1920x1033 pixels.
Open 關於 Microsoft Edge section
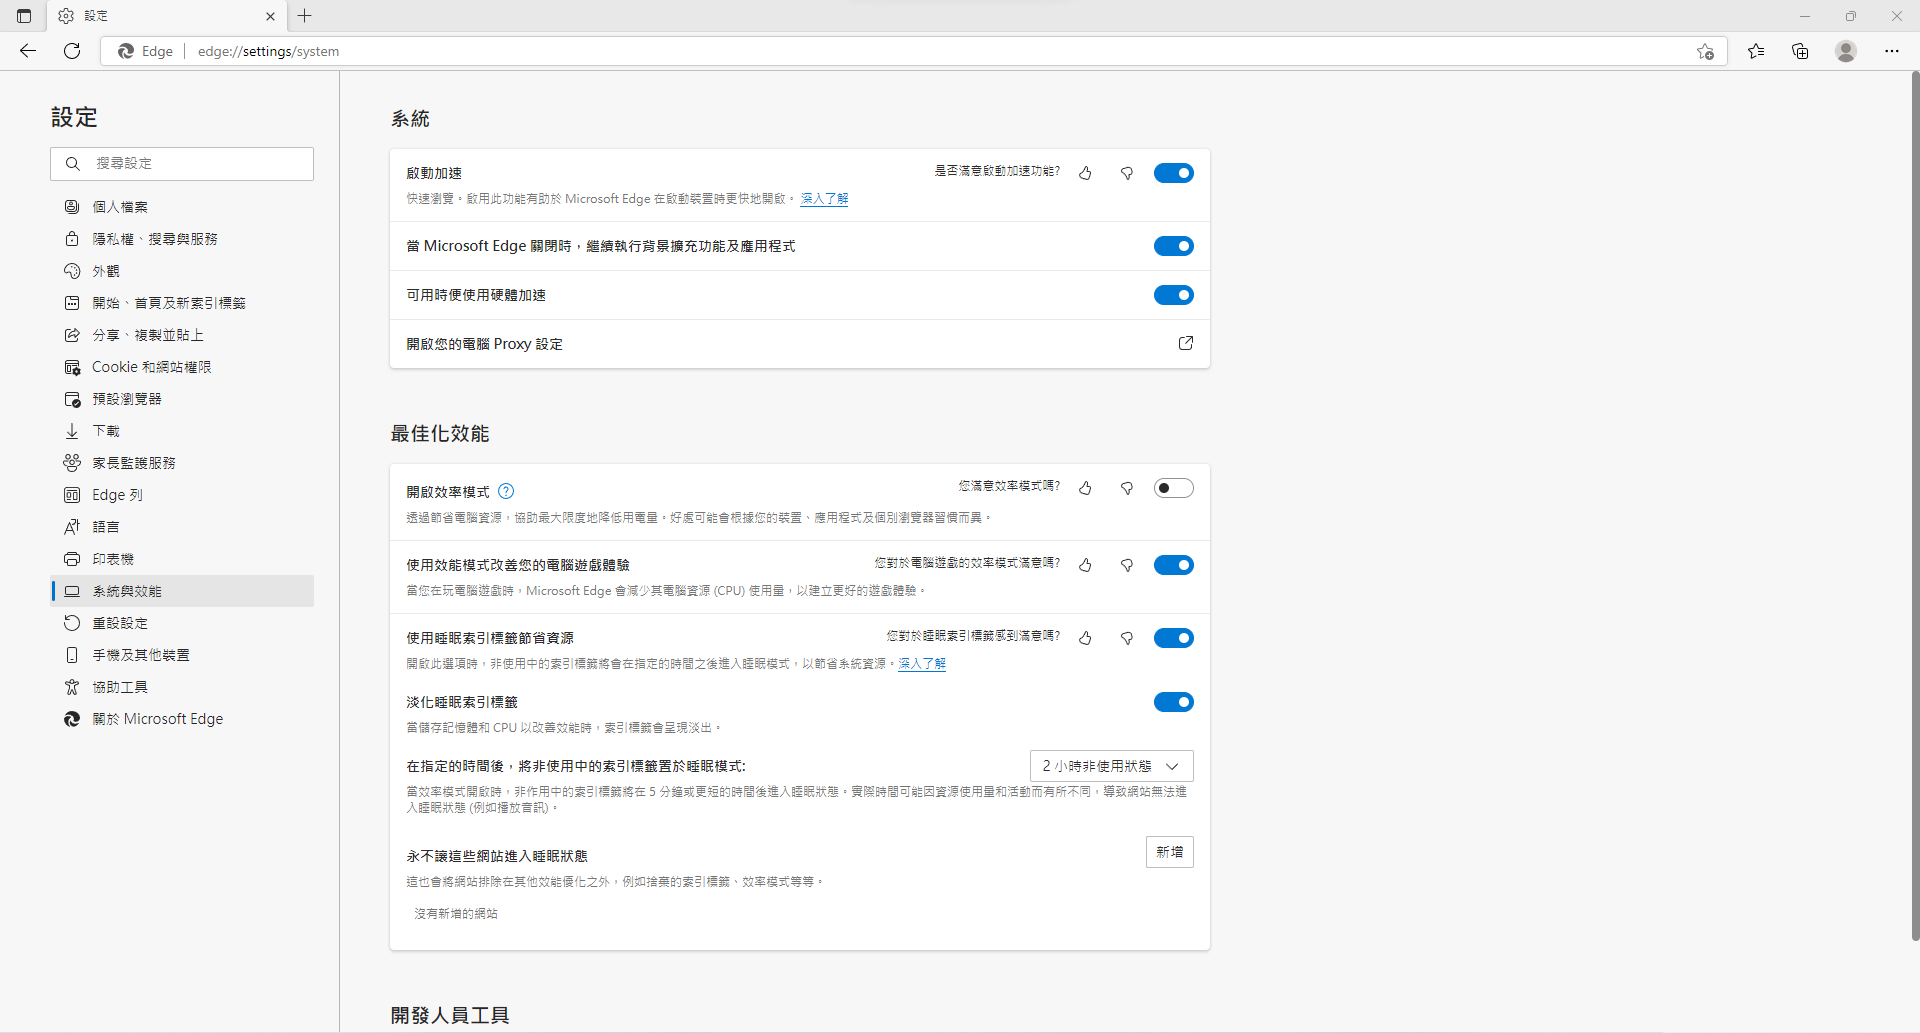(x=182, y=719)
